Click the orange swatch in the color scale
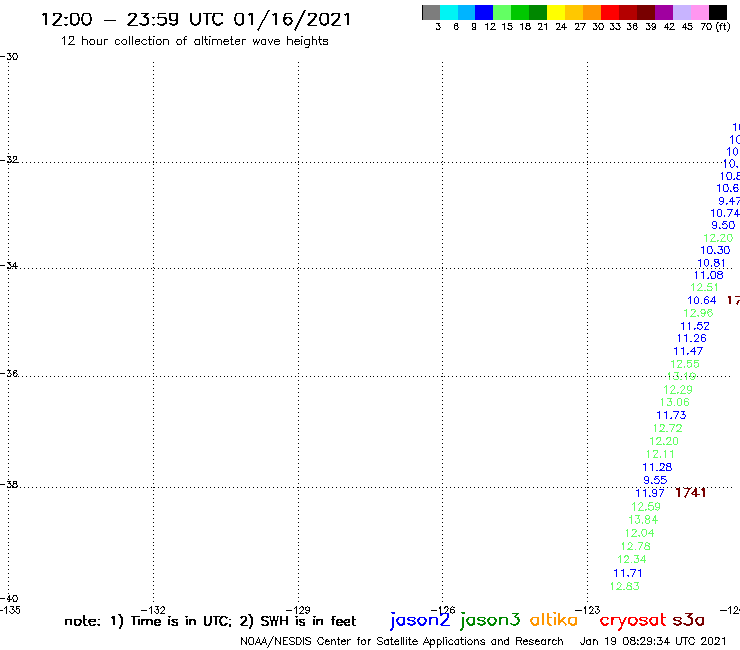The height and width of the screenshot is (650, 740). coord(592,12)
